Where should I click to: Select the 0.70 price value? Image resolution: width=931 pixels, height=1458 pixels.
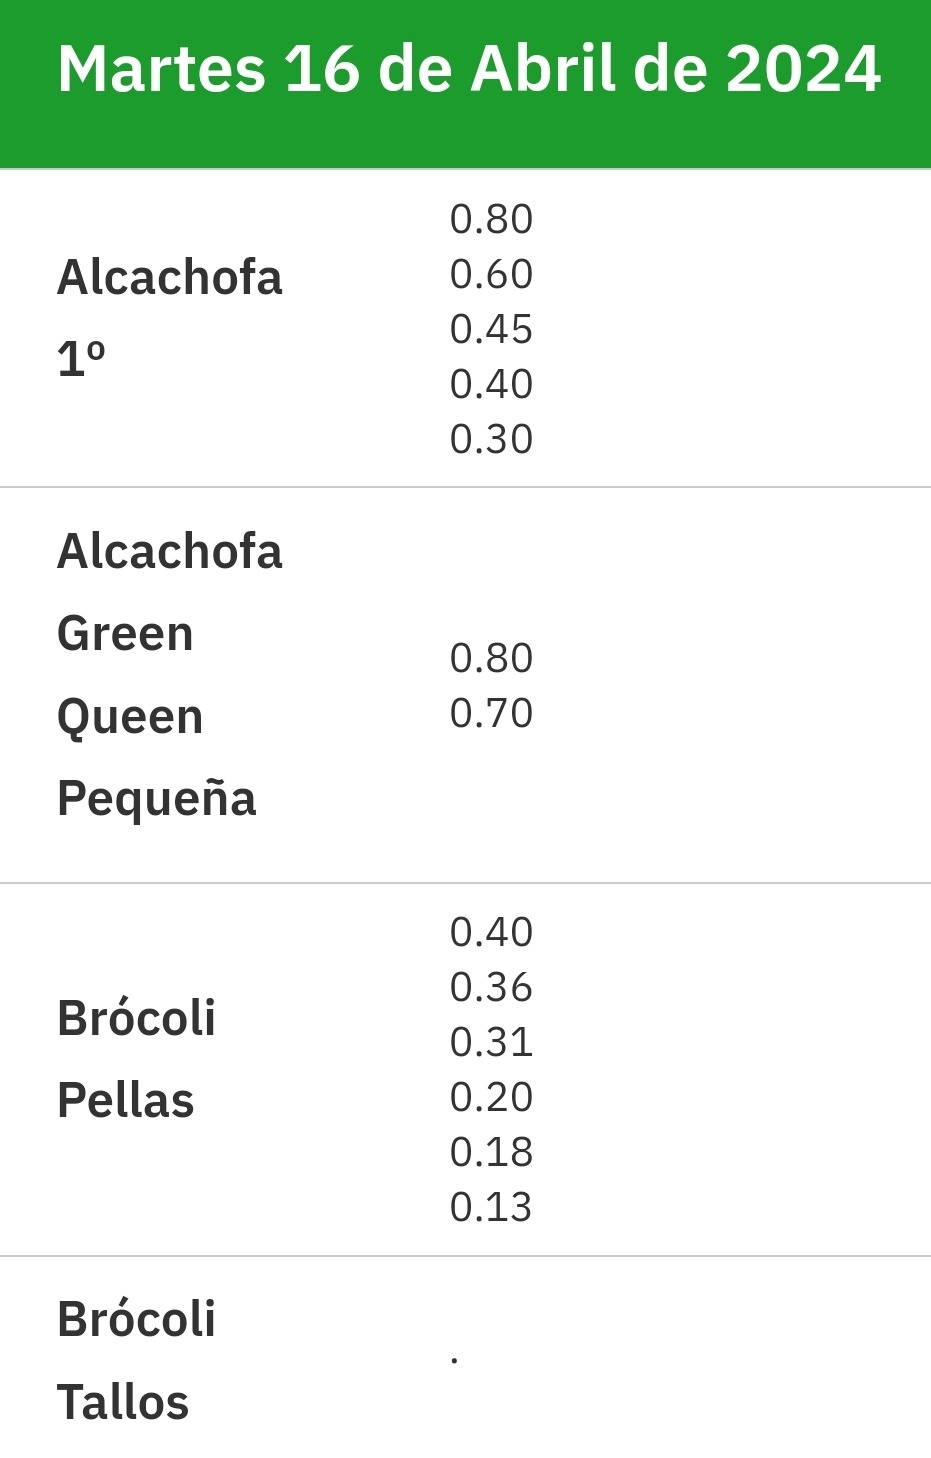click(x=491, y=713)
